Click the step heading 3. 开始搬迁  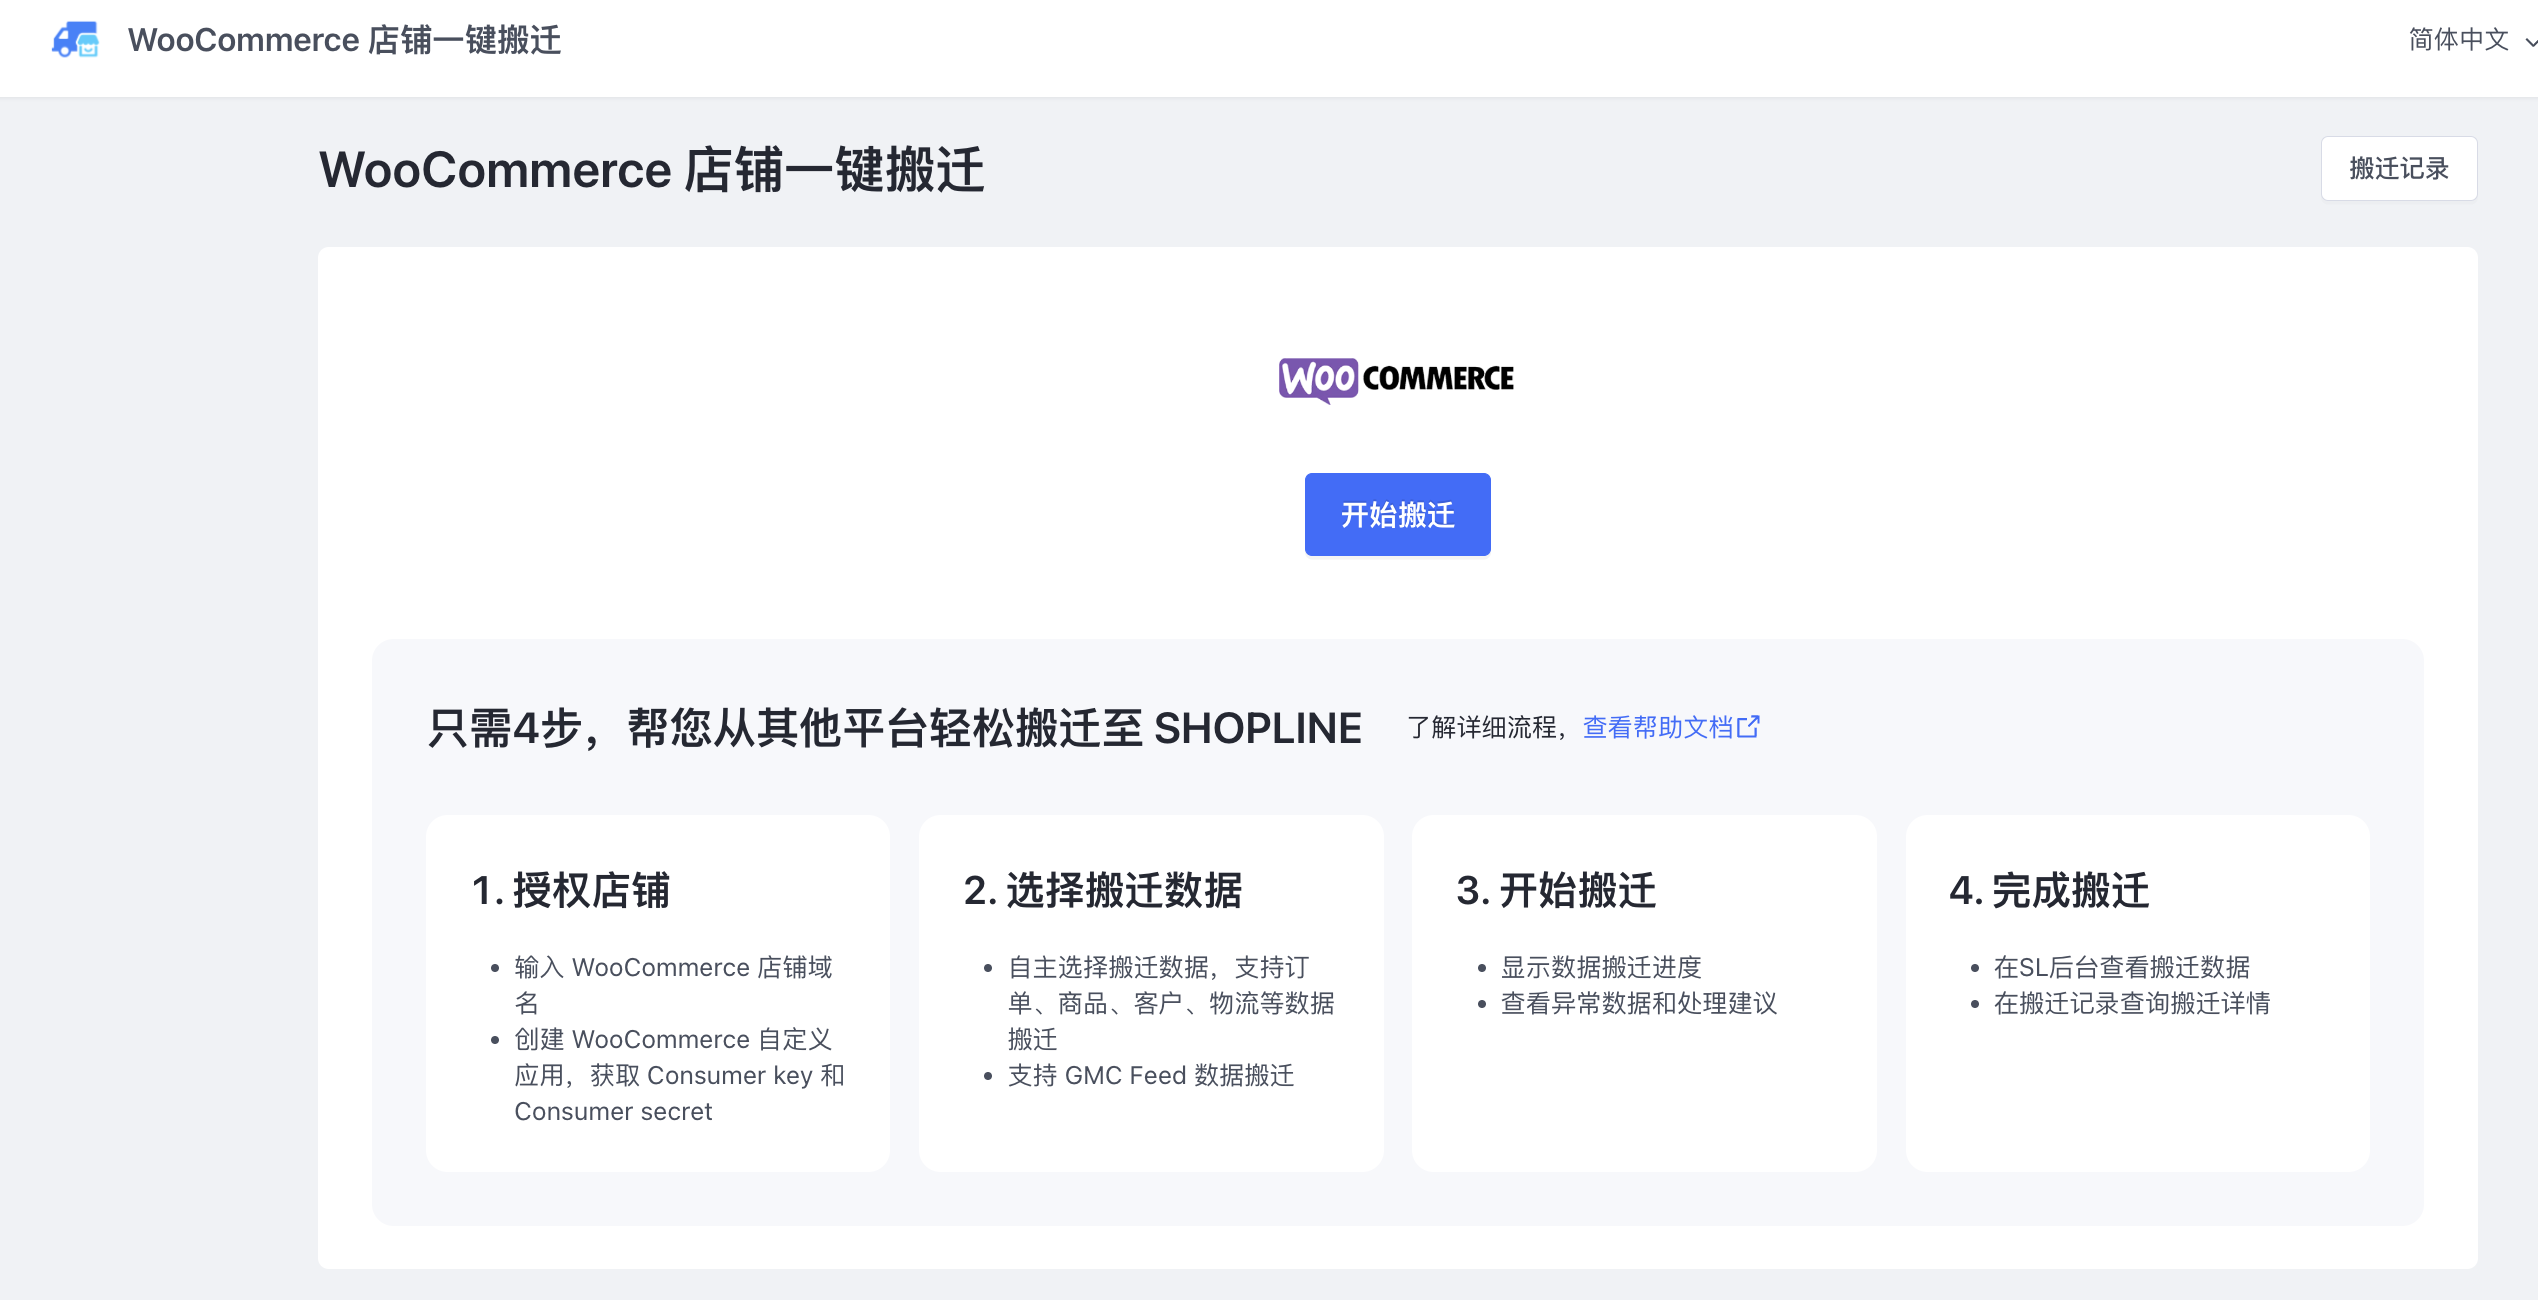[x=1556, y=890]
